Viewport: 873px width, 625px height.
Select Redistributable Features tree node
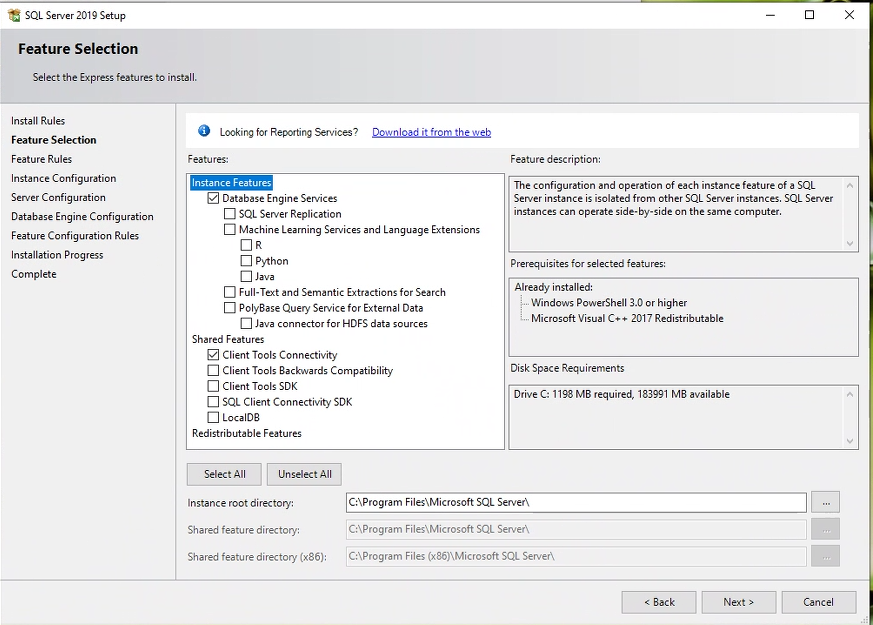coord(247,433)
